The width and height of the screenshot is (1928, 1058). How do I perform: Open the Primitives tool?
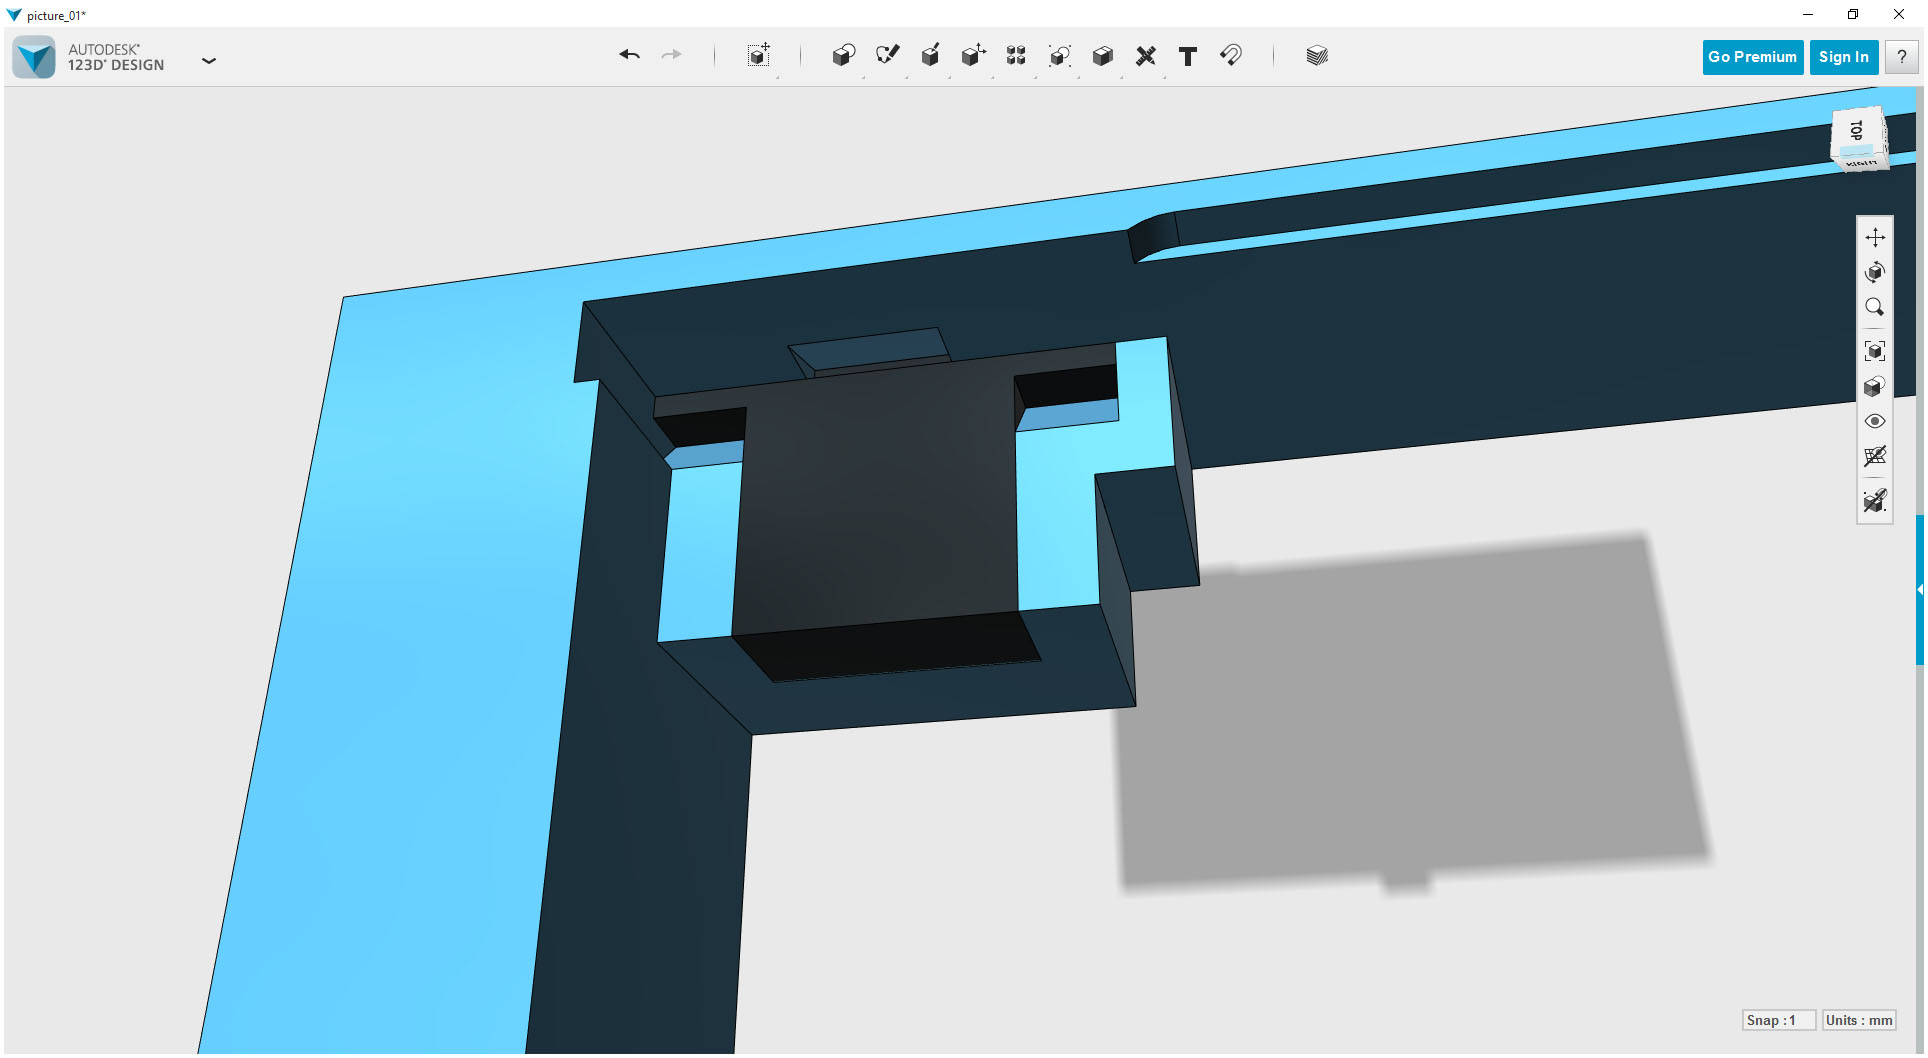(x=843, y=56)
